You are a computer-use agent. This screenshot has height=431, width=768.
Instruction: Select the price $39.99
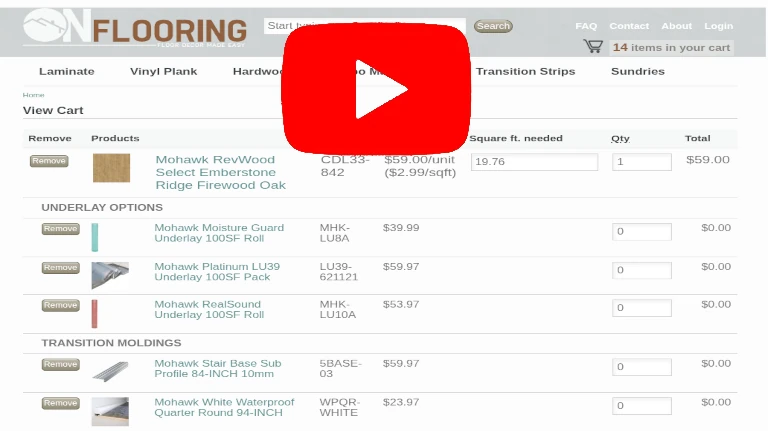pyautogui.click(x=401, y=228)
